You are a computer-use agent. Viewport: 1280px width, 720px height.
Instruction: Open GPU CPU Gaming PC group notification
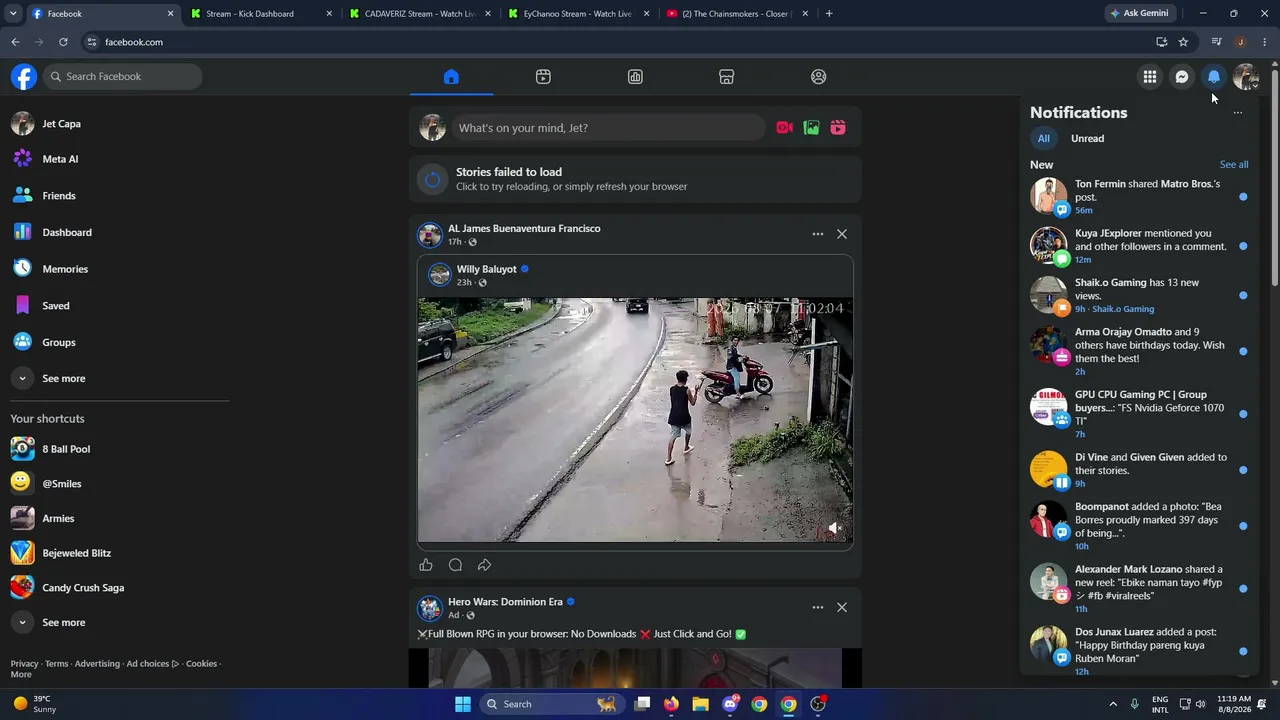tap(1139, 414)
